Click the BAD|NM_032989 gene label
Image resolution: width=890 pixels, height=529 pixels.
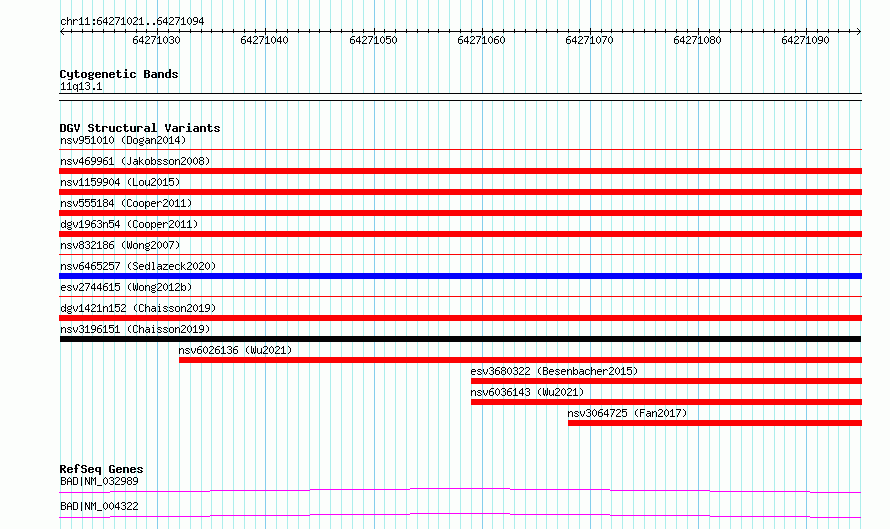point(99,481)
